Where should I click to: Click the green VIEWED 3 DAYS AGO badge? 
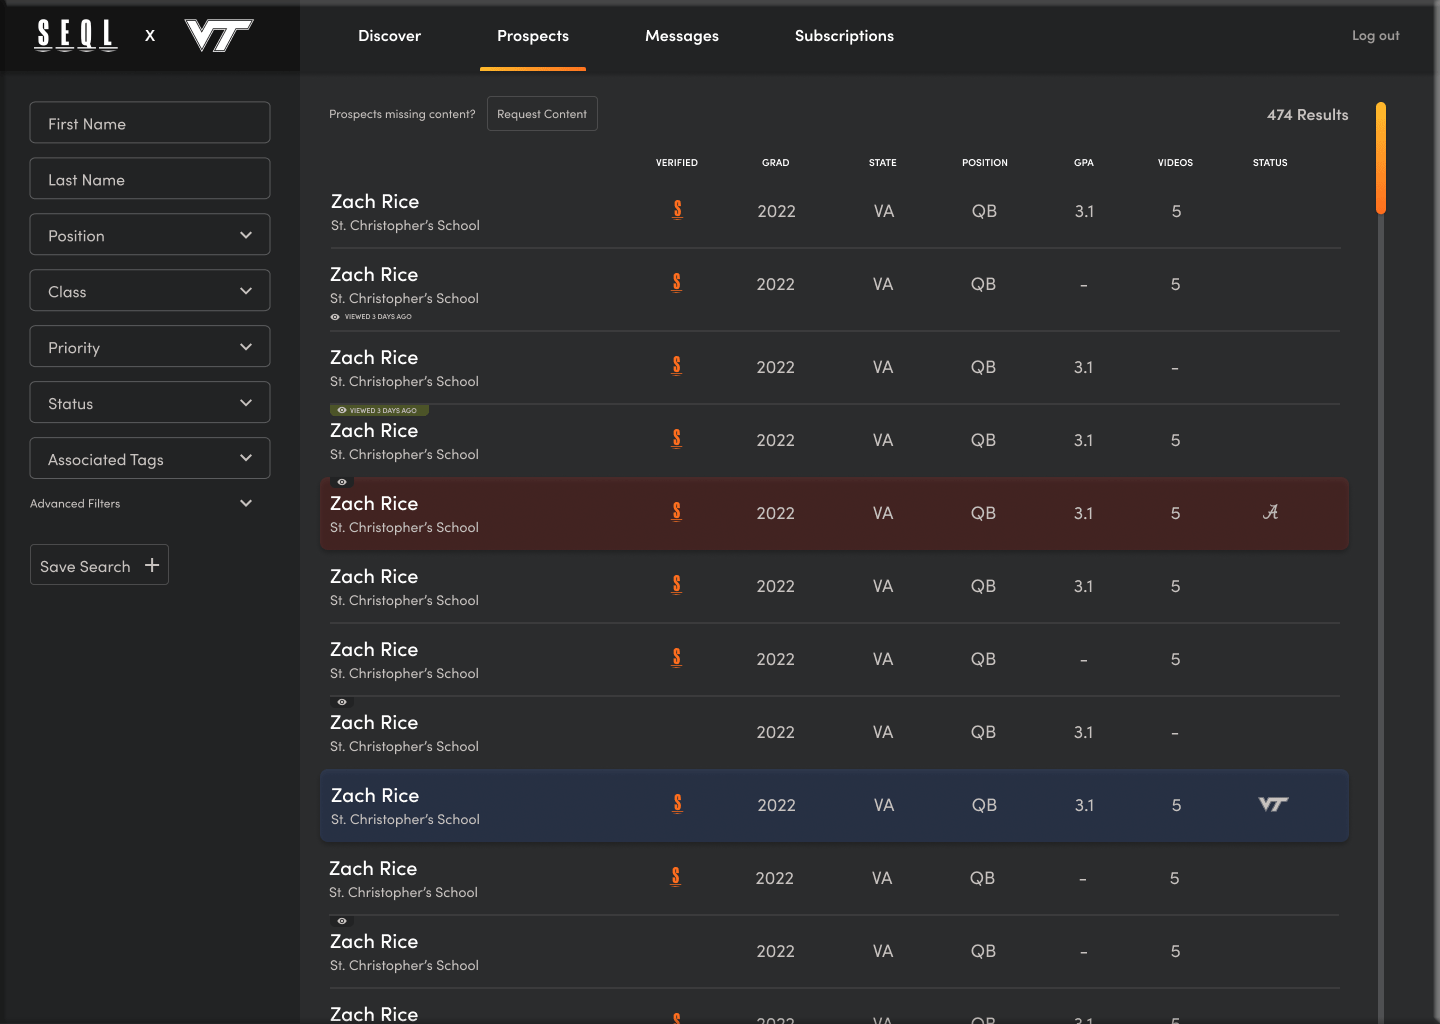tap(380, 410)
